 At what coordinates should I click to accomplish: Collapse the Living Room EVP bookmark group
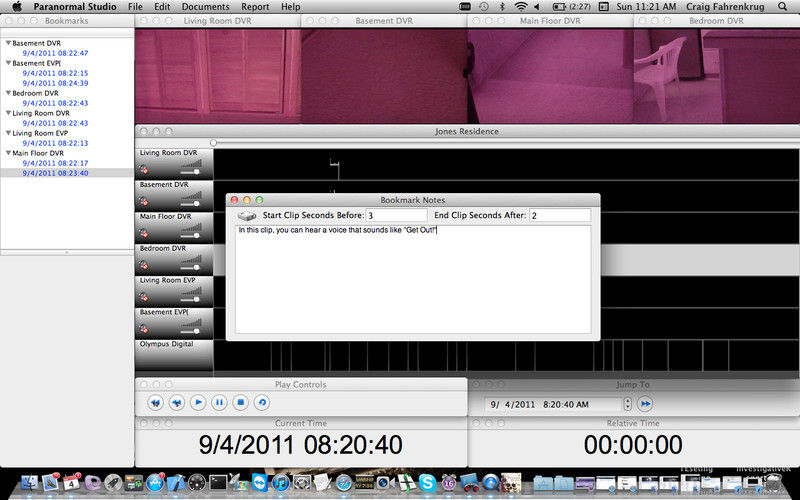click(x=8, y=133)
